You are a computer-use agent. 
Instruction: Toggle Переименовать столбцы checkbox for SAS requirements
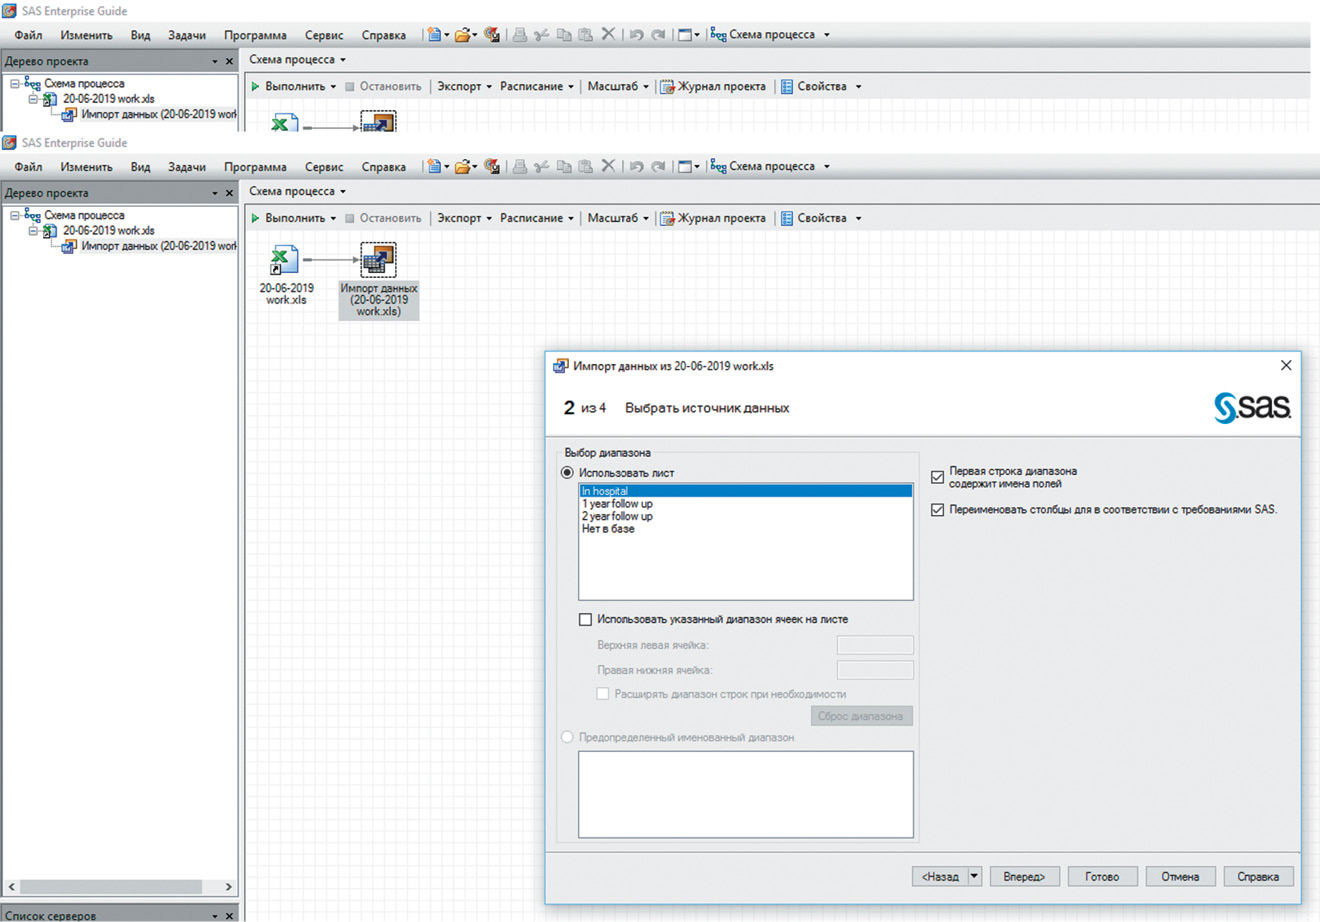(x=937, y=510)
